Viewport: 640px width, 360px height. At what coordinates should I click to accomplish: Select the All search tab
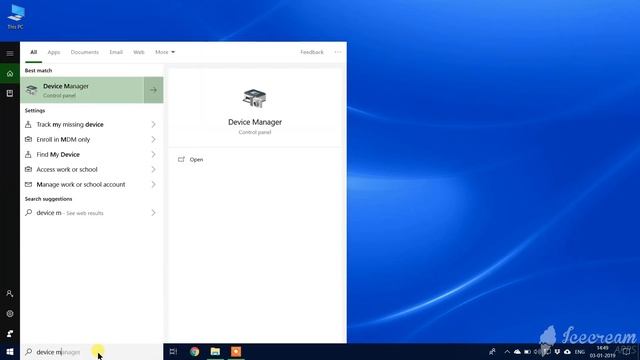pyautogui.click(x=33, y=52)
